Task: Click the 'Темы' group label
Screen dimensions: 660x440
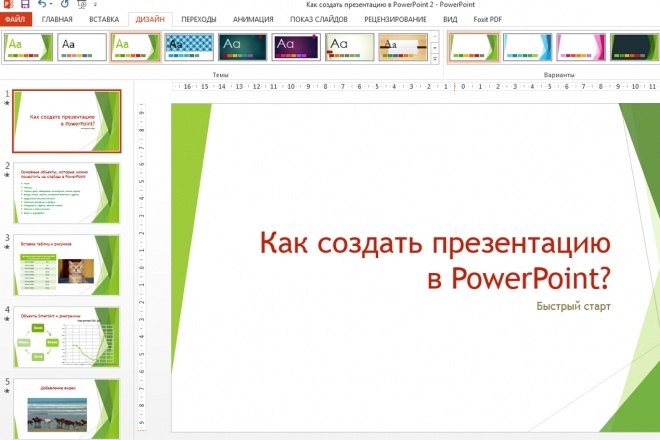Action: pyautogui.click(x=220, y=75)
